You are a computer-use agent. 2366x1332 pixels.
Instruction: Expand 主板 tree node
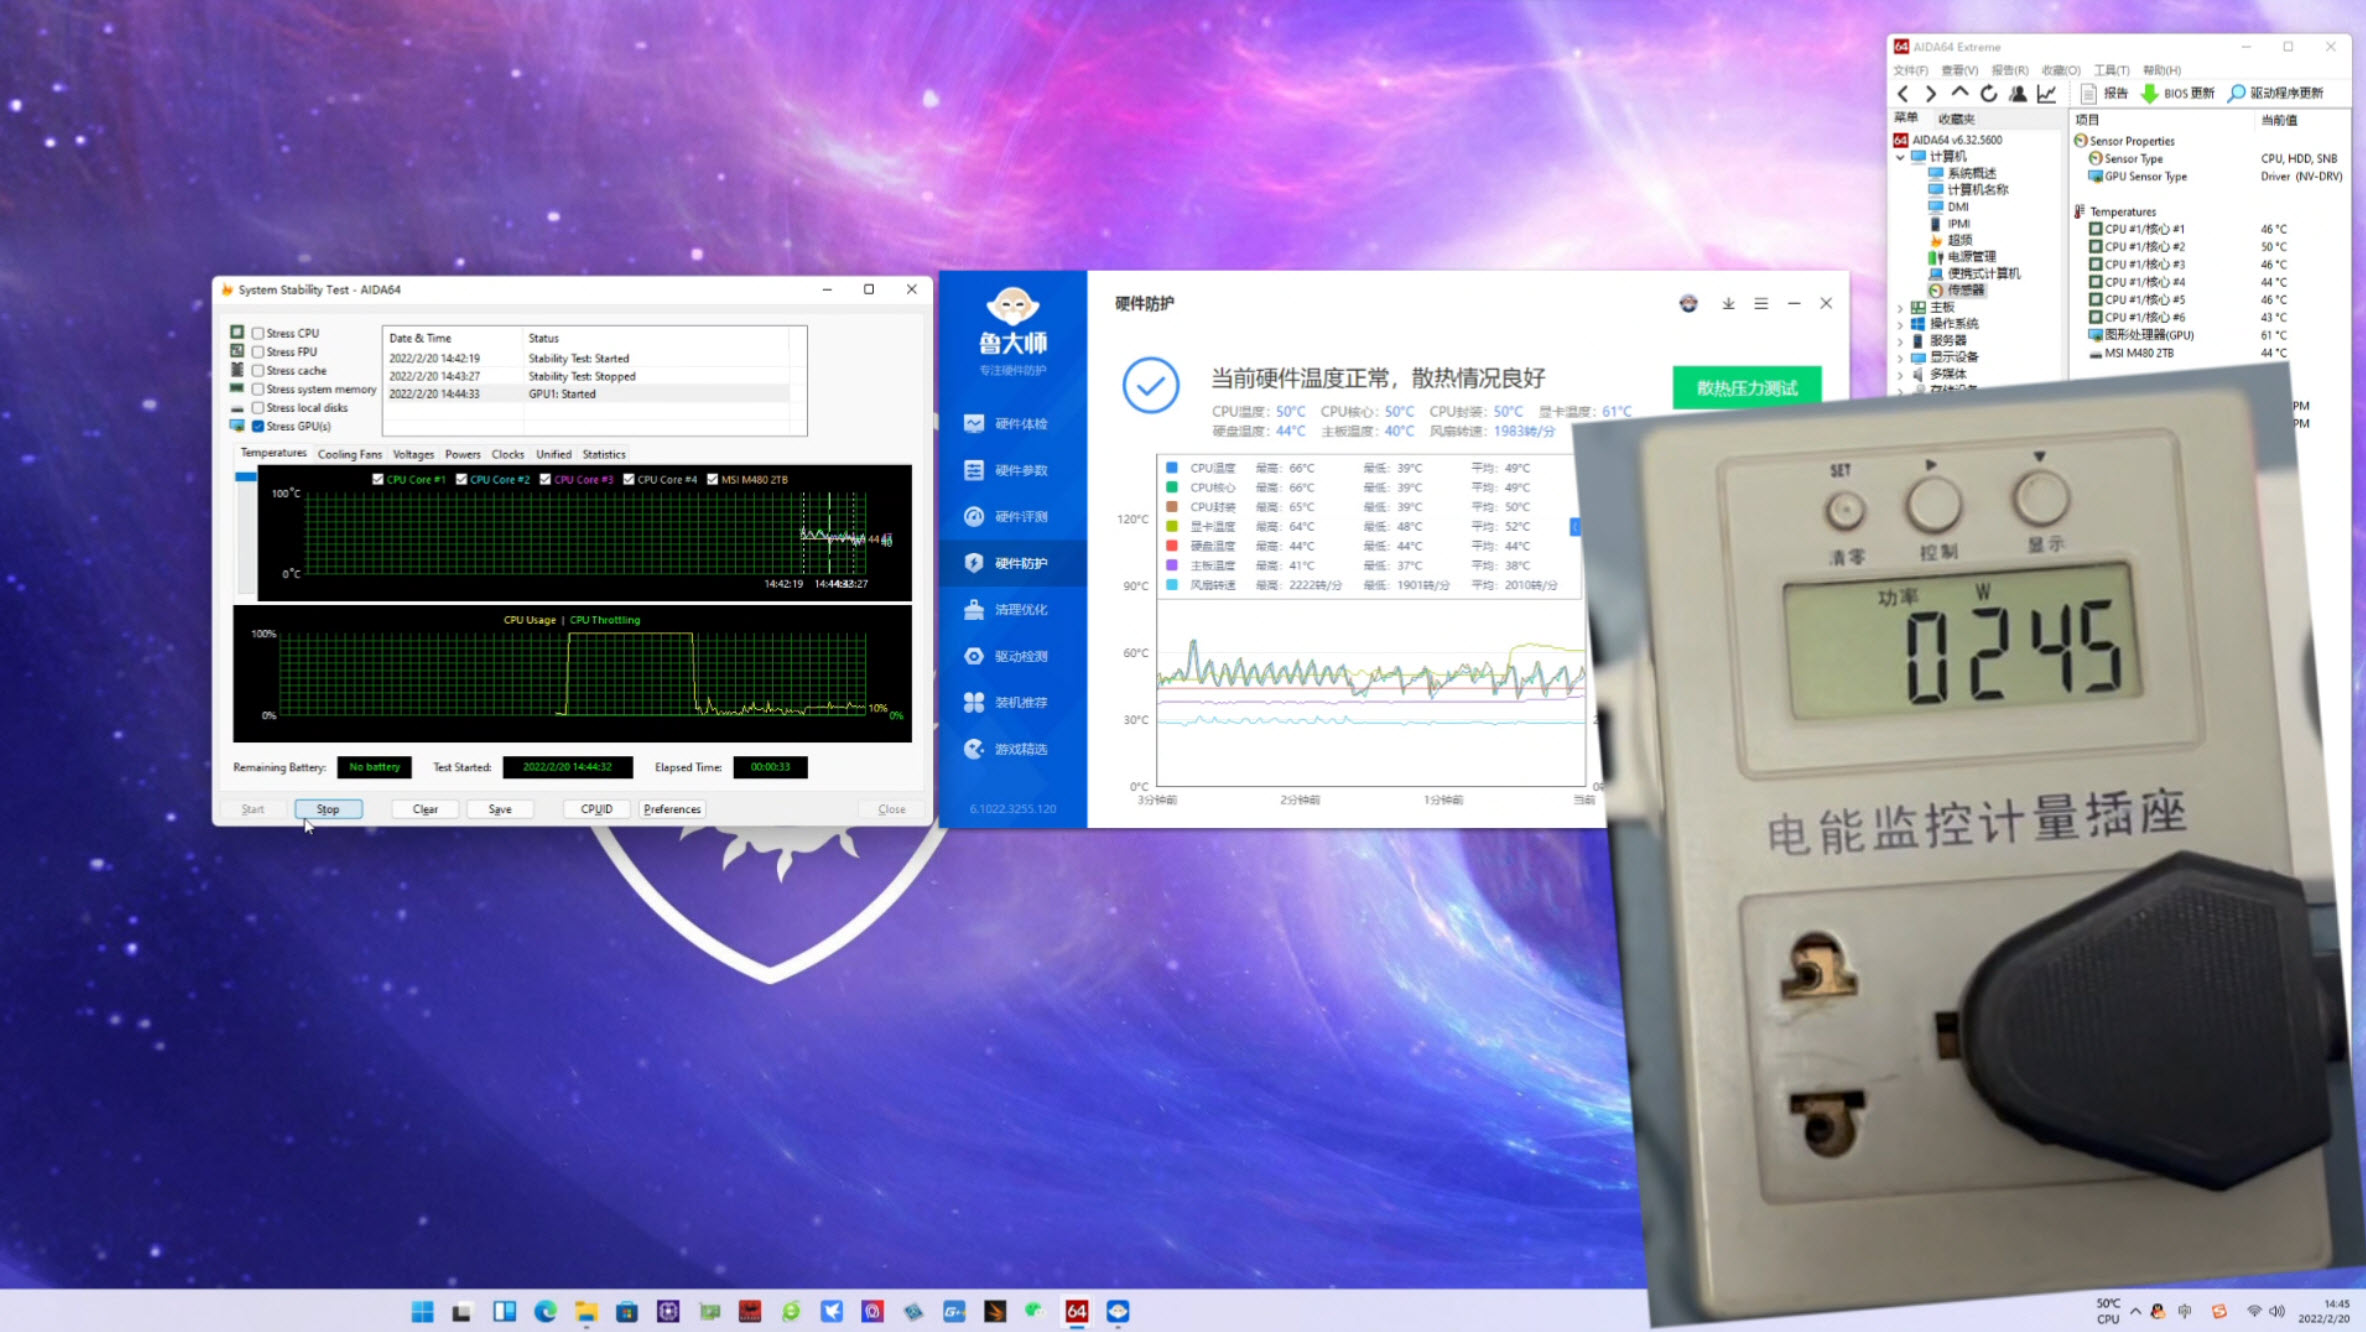pos(1900,308)
